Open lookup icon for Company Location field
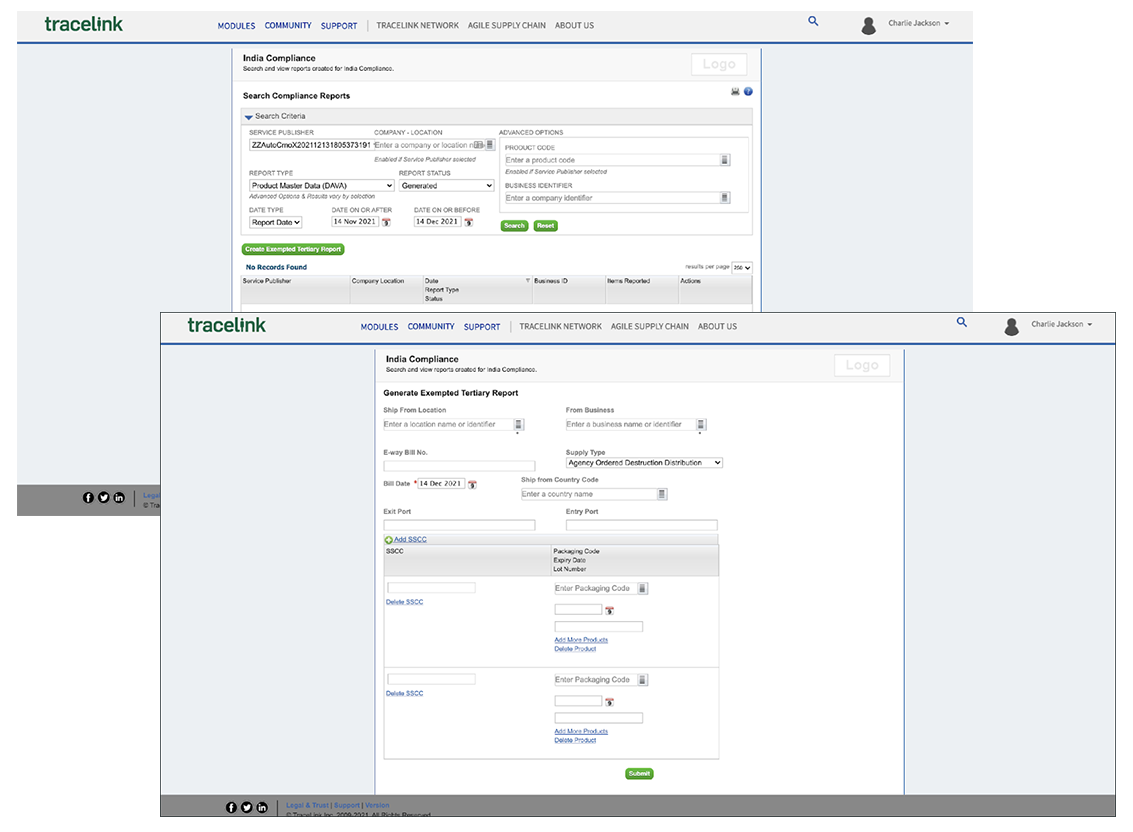1133x832 pixels. pos(489,145)
